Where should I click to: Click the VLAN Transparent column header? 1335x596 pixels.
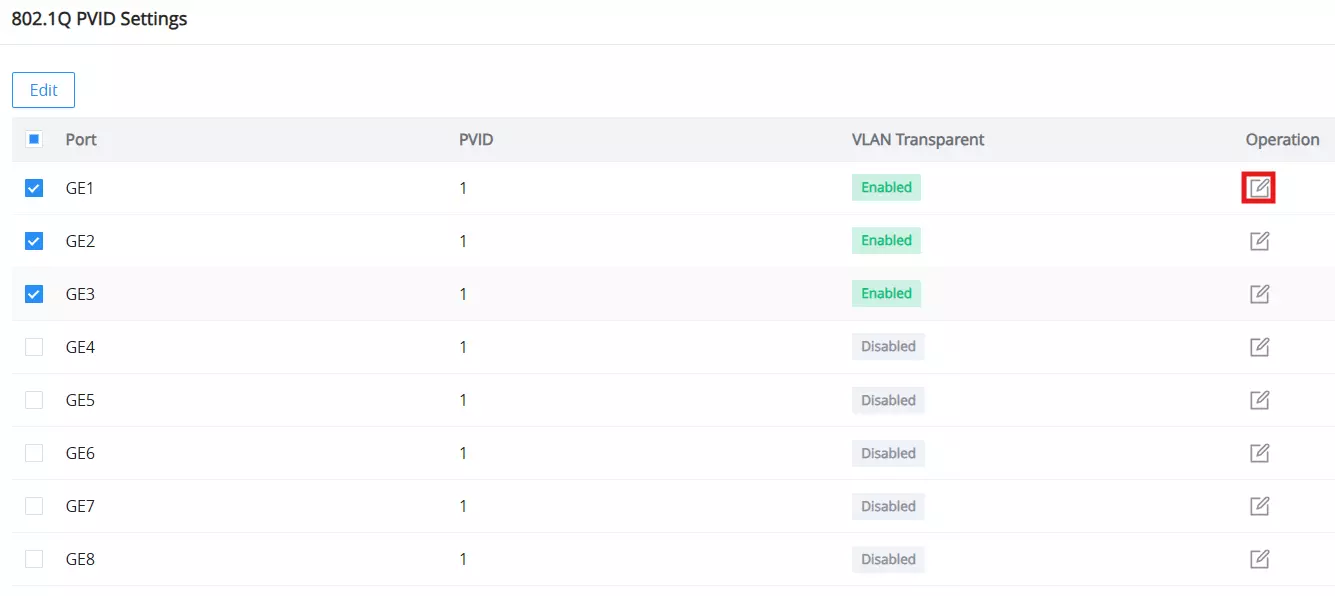(918, 140)
